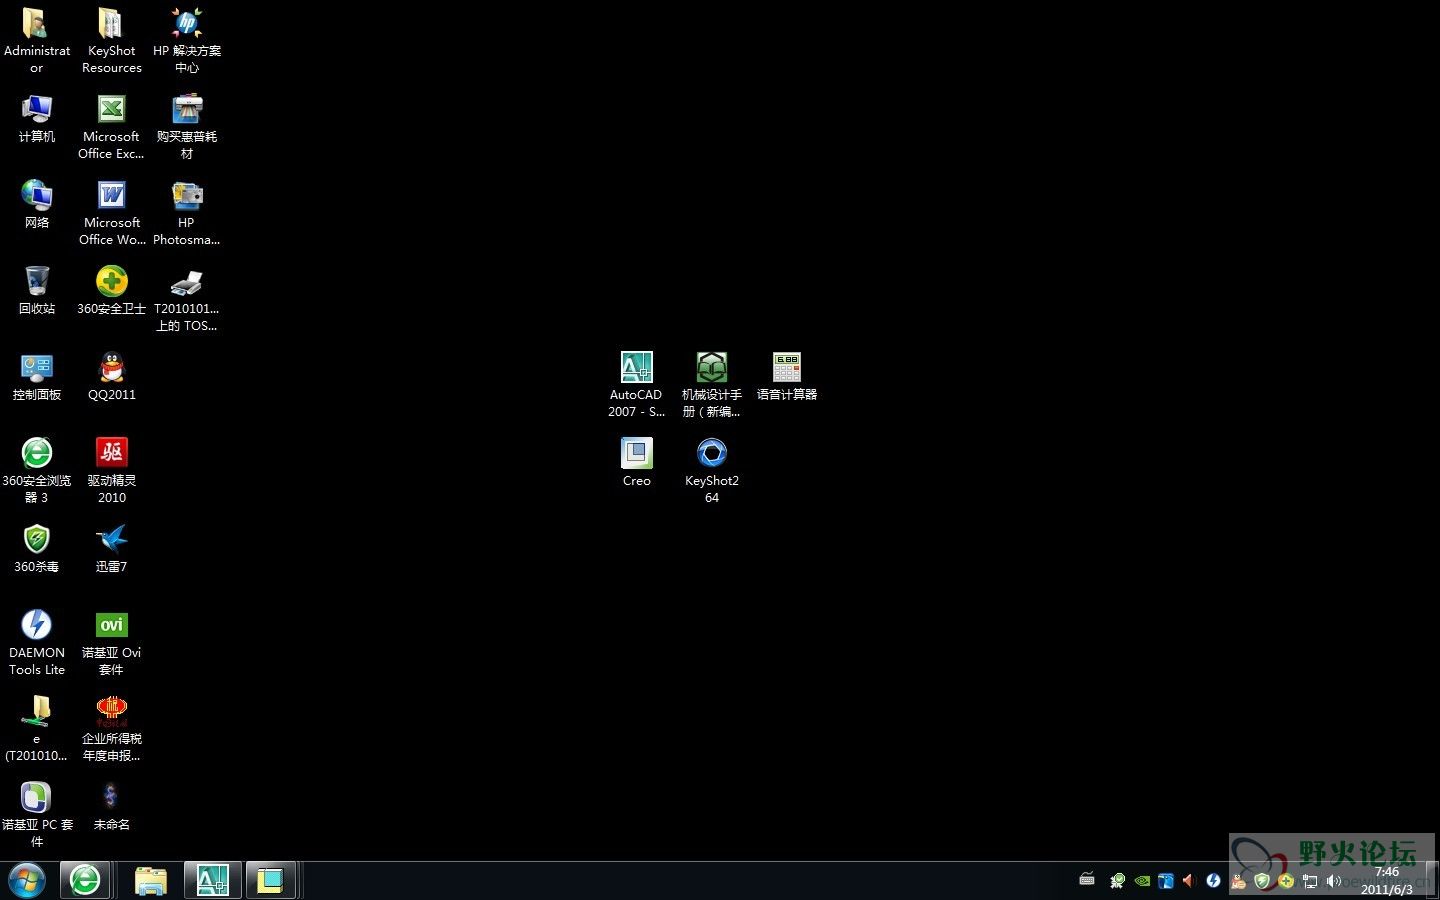Screen dimensions: 1440x900
Task: Launch 诺基亚 Ovi 套件 shortcut
Action: pyautogui.click(x=111, y=626)
